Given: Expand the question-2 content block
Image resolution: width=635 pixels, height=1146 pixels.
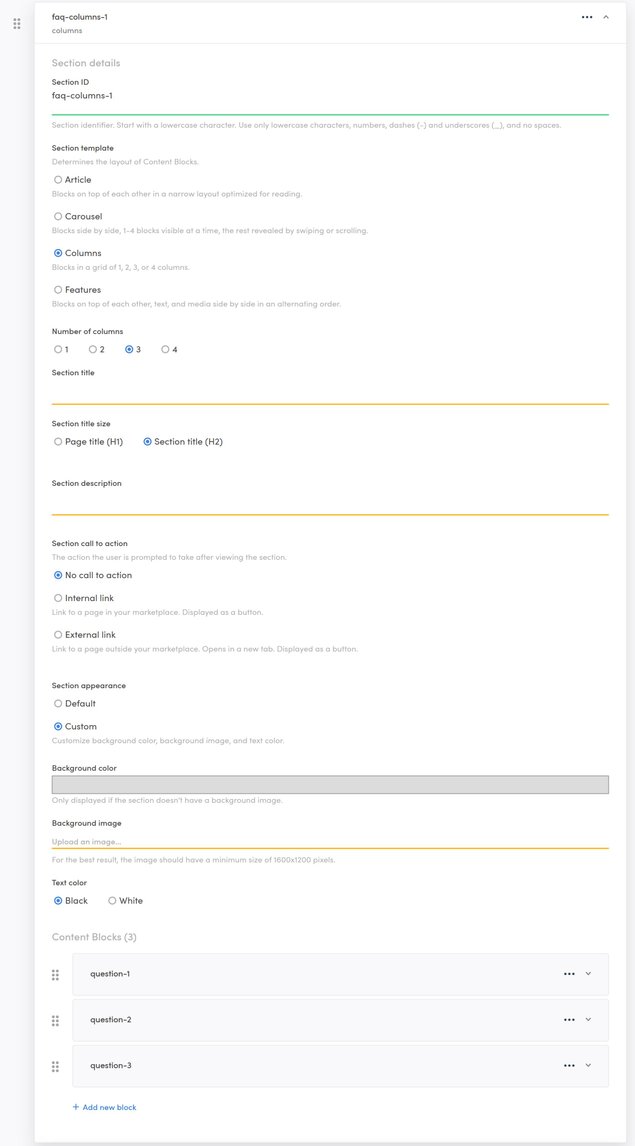Looking at the screenshot, I should coord(588,1020).
